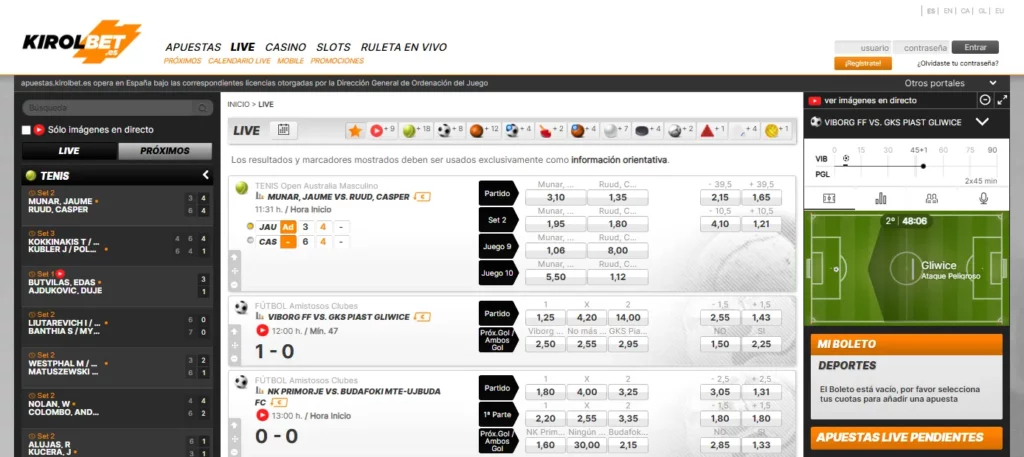The image size is (1024, 457).
Task: Open Nolan vs Colombo sidebar match
Action: (x=118, y=407)
